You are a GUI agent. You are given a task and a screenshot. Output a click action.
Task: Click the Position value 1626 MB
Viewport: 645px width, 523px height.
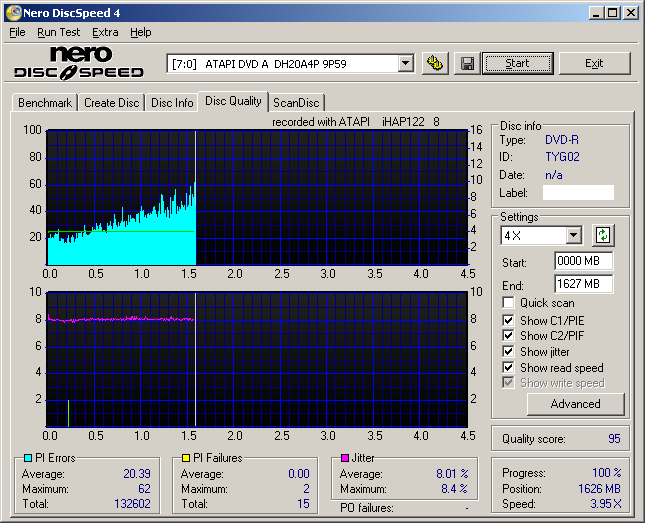coord(599,488)
